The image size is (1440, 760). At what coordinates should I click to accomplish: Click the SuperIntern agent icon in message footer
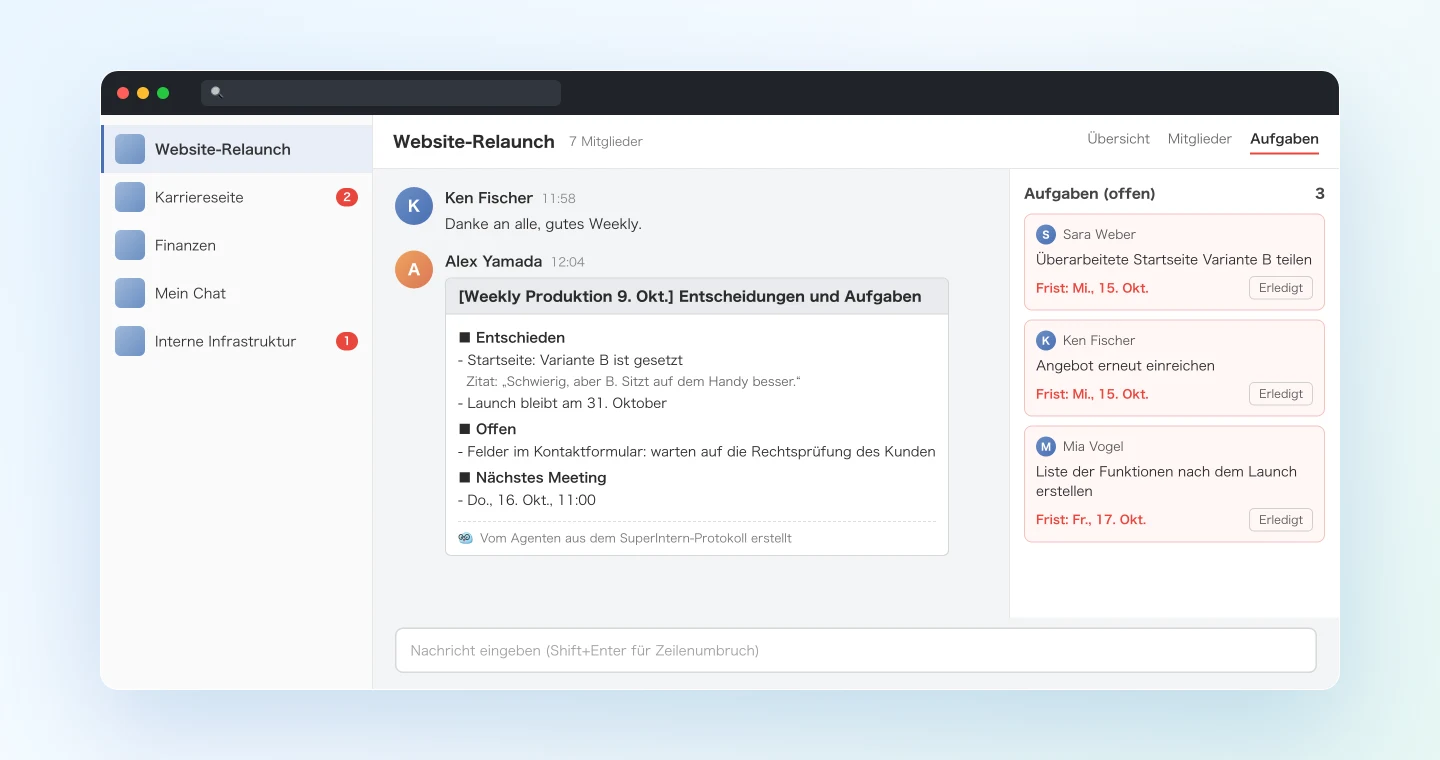tap(465, 538)
